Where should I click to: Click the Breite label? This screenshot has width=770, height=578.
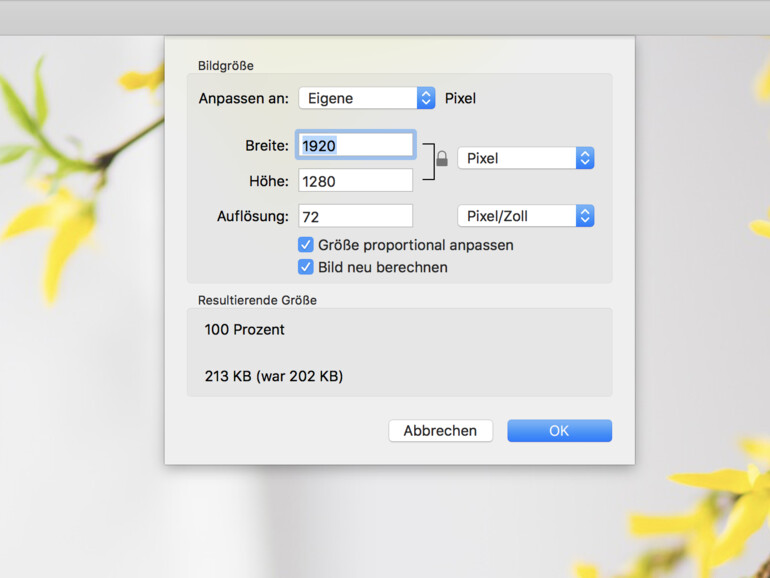(x=267, y=146)
